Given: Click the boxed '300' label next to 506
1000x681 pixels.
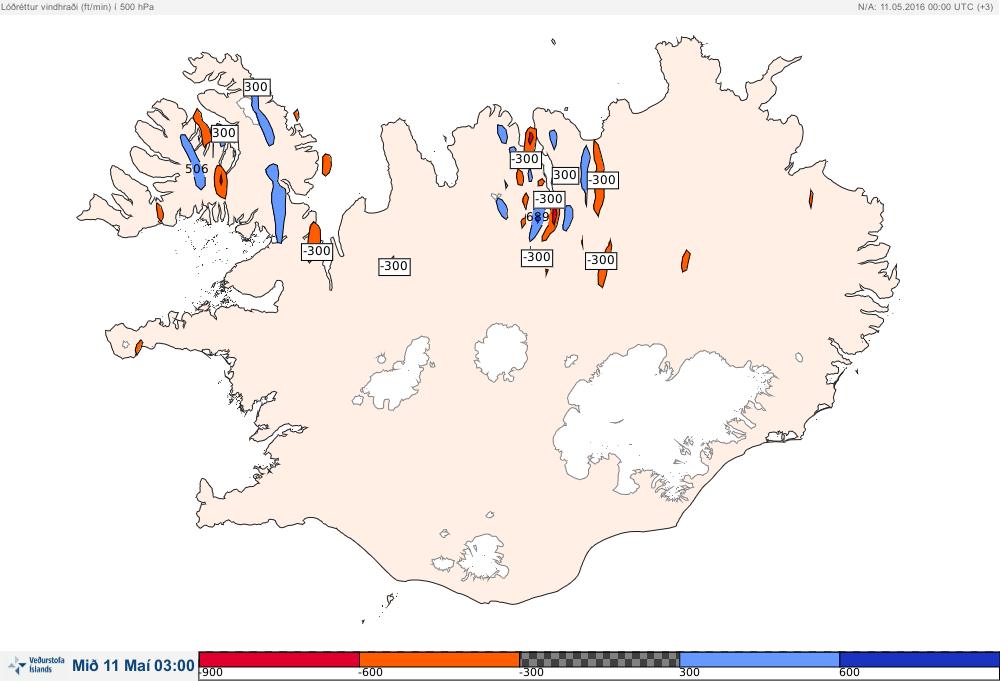Looking at the screenshot, I should coord(224,133).
